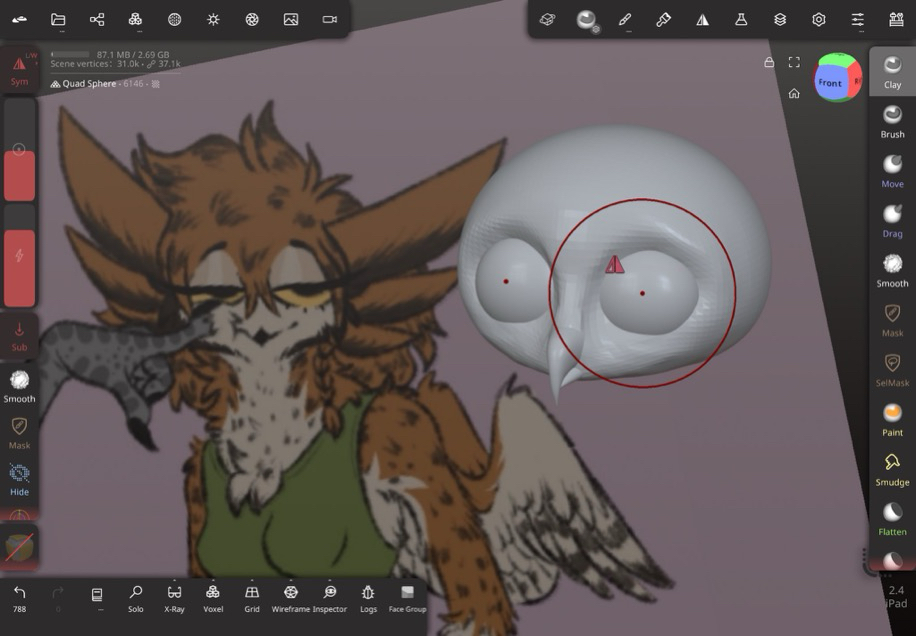Toggle Solo mode for current object
916x636 pixels.
pyautogui.click(x=136, y=598)
